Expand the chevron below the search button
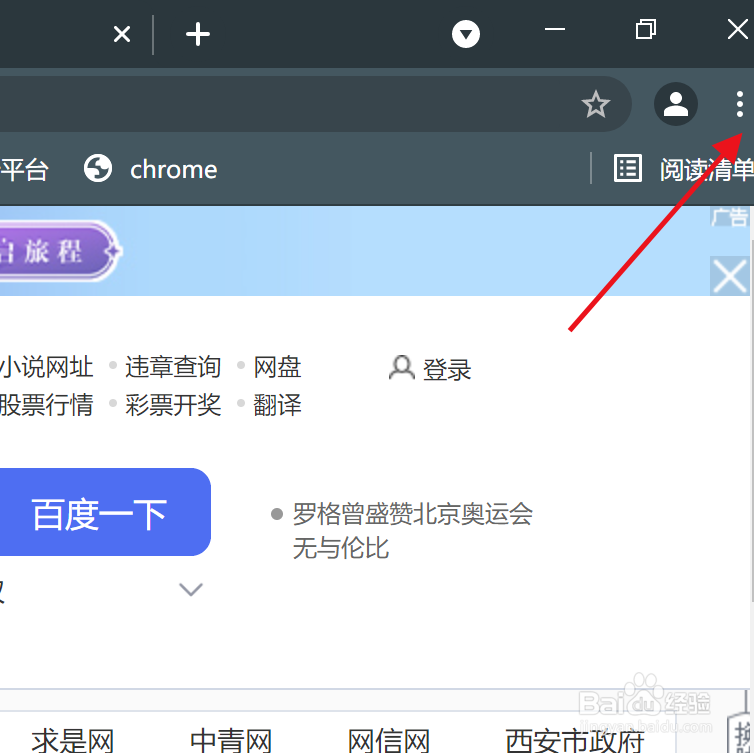The width and height of the screenshot is (754, 753). [x=191, y=589]
